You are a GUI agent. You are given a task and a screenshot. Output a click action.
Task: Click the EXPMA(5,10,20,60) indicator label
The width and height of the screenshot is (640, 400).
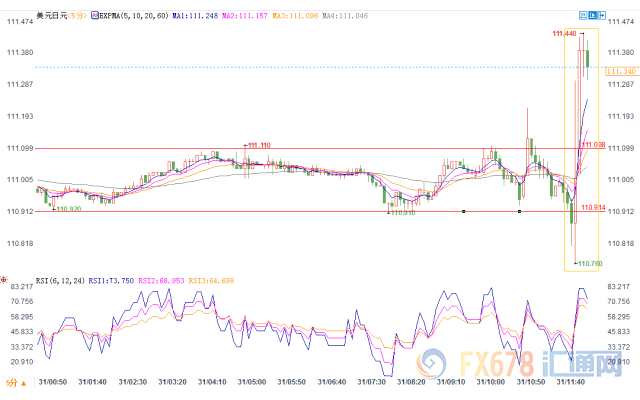(x=134, y=16)
